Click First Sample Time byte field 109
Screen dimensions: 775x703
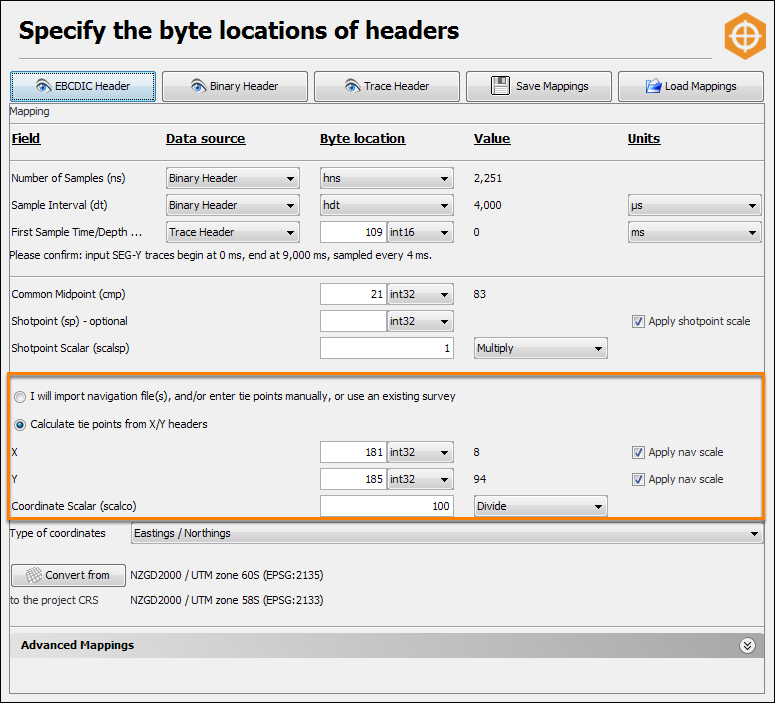pos(353,232)
